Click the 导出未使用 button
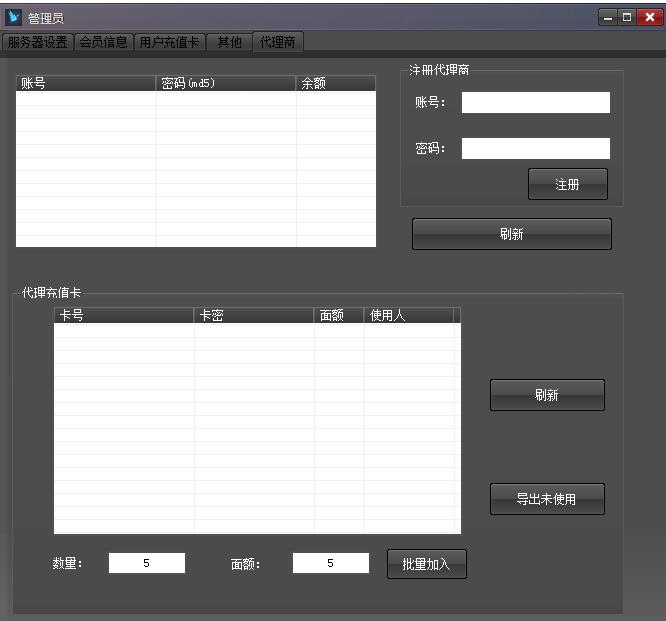This screenshot has width=666, height=621. click(x=547, y=499)
